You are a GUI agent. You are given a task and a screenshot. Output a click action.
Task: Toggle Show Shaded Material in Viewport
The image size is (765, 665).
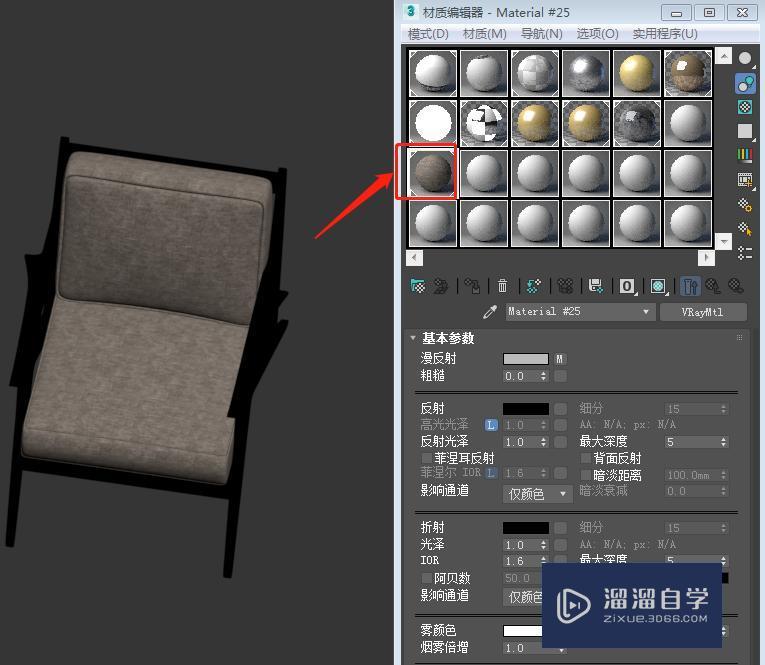point(658,286)
